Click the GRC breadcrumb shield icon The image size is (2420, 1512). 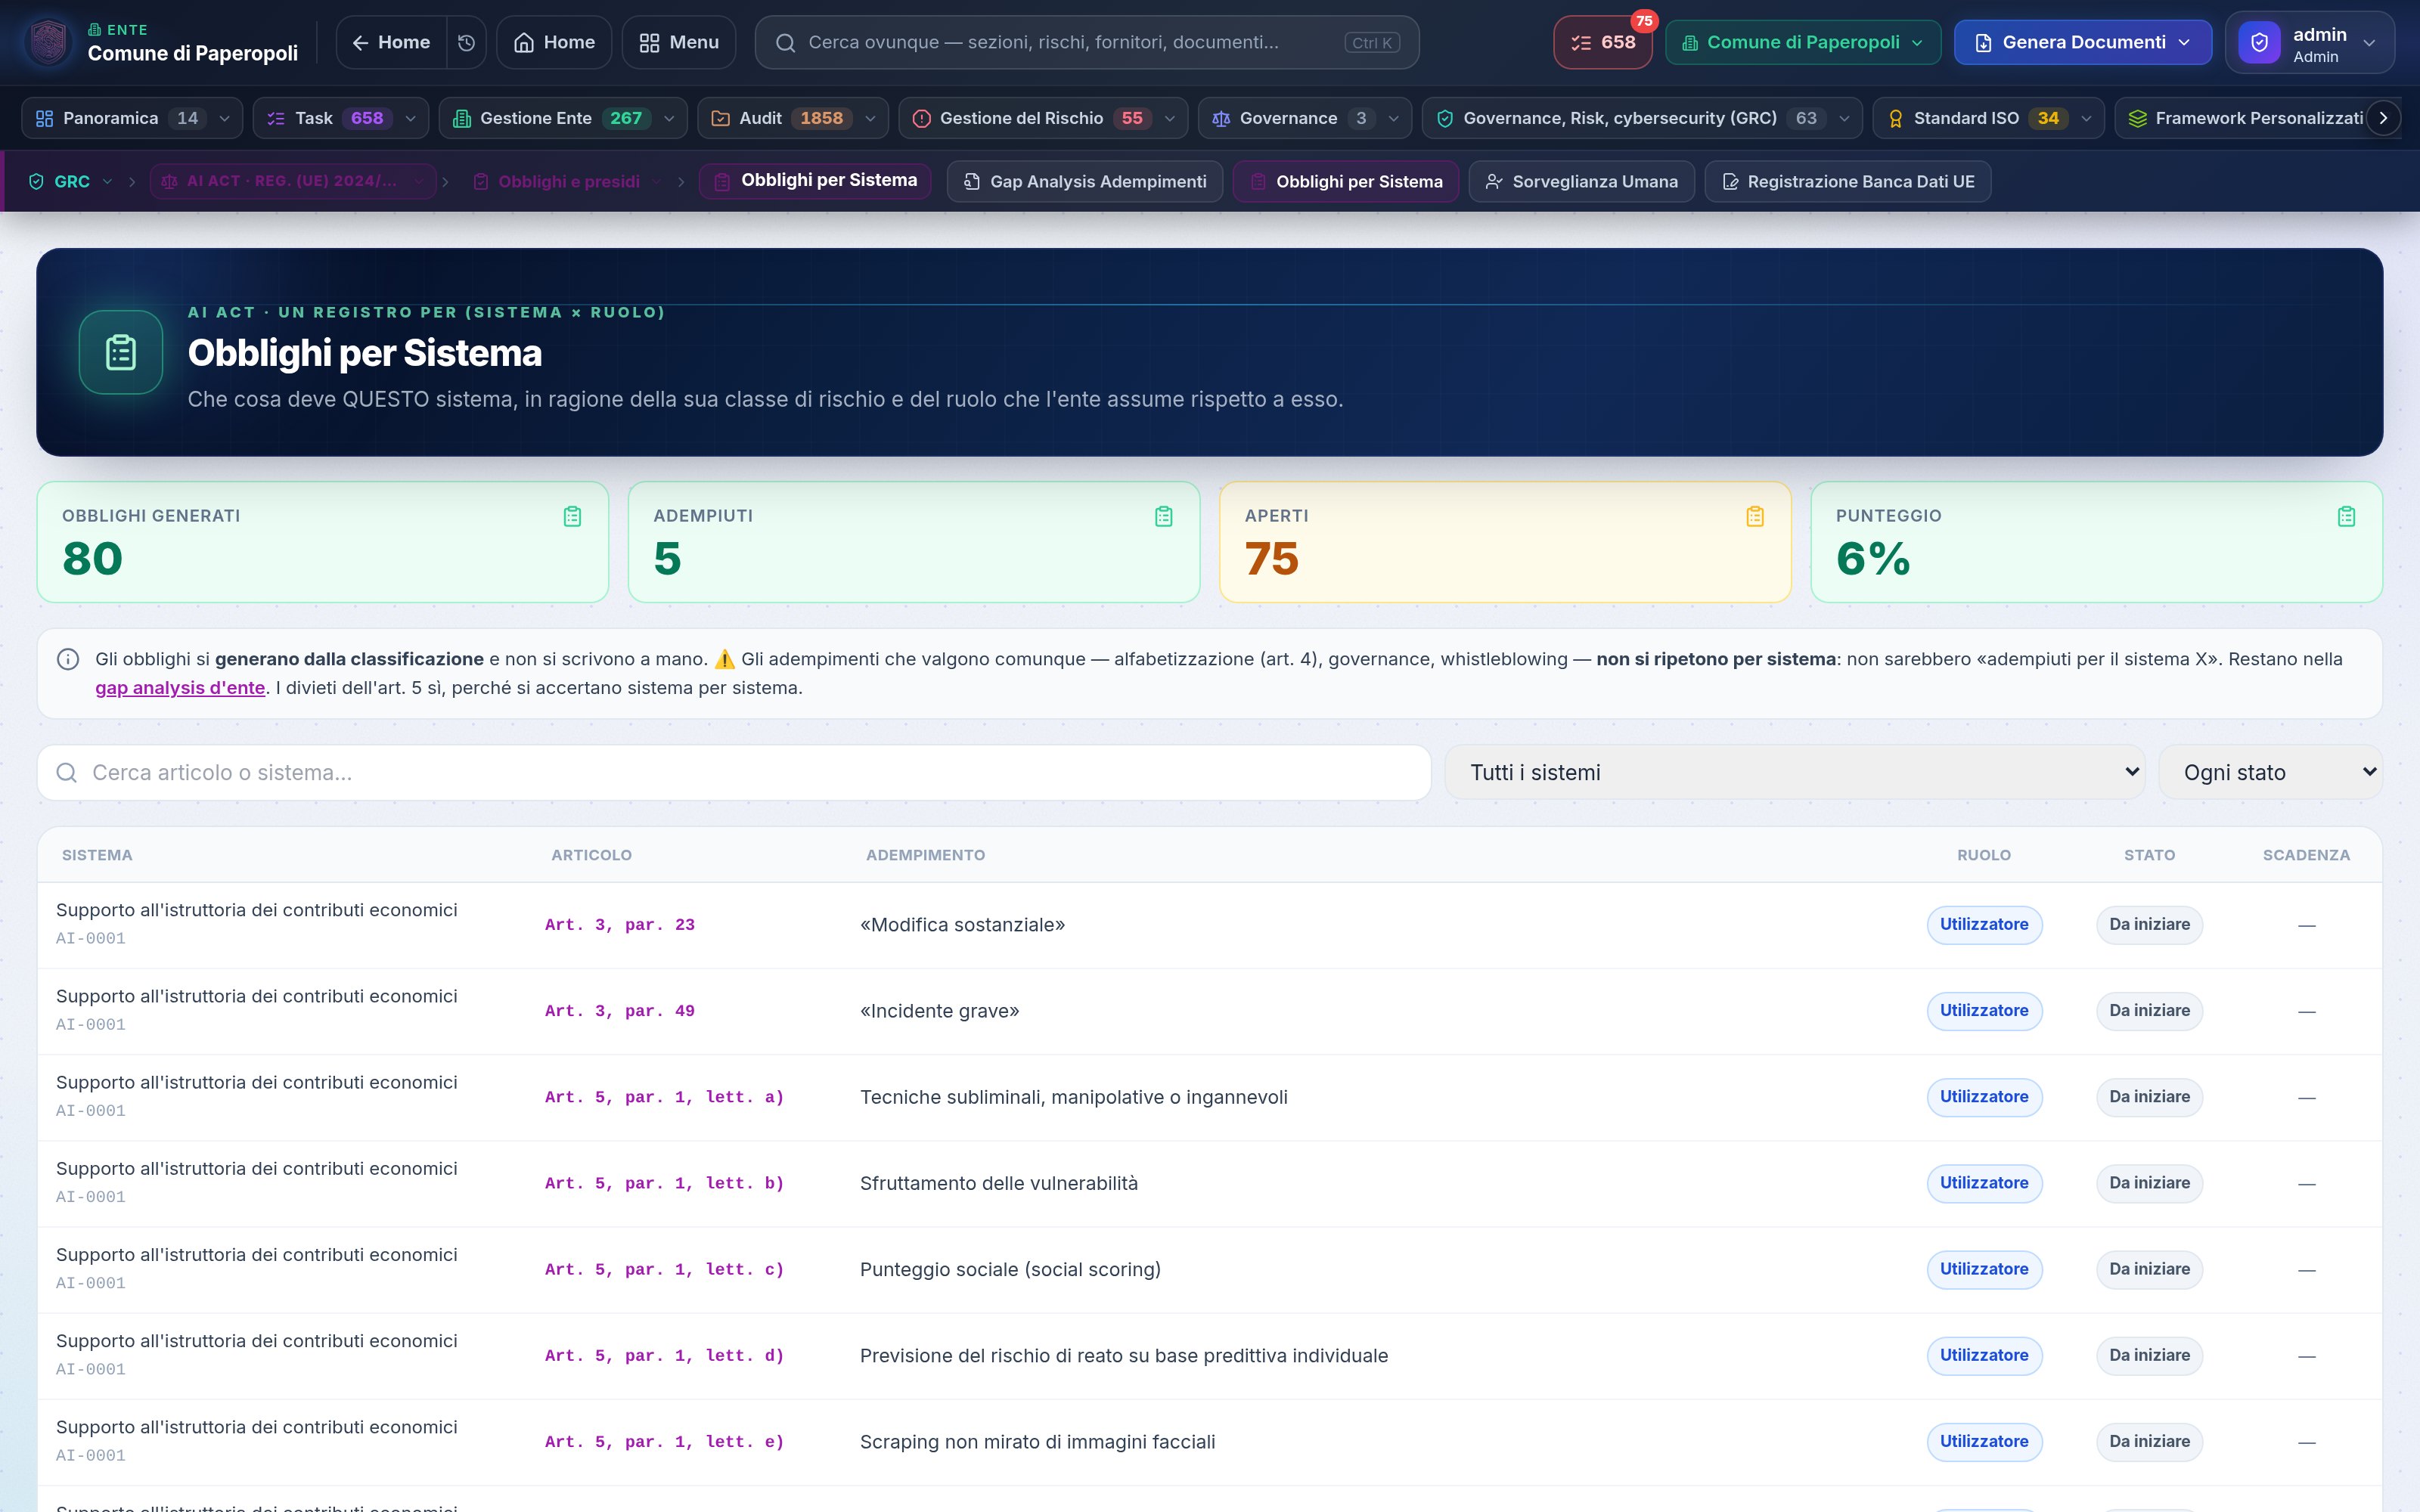tap(36, 181)
